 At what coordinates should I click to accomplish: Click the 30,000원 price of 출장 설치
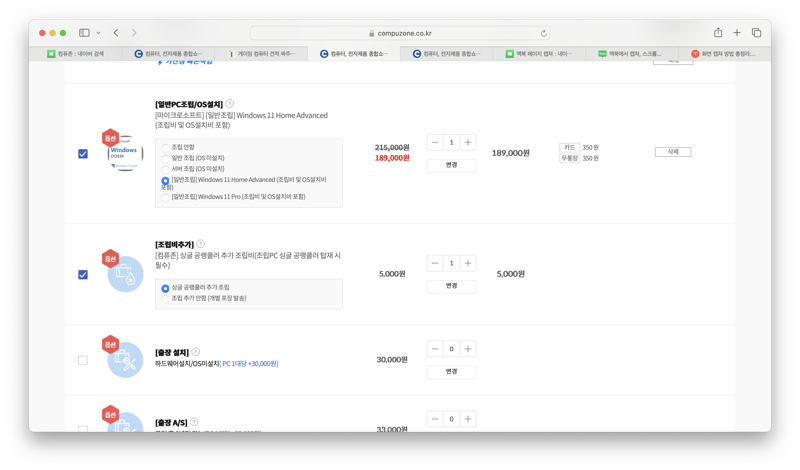pyautogui.click(x=392, y=360)
